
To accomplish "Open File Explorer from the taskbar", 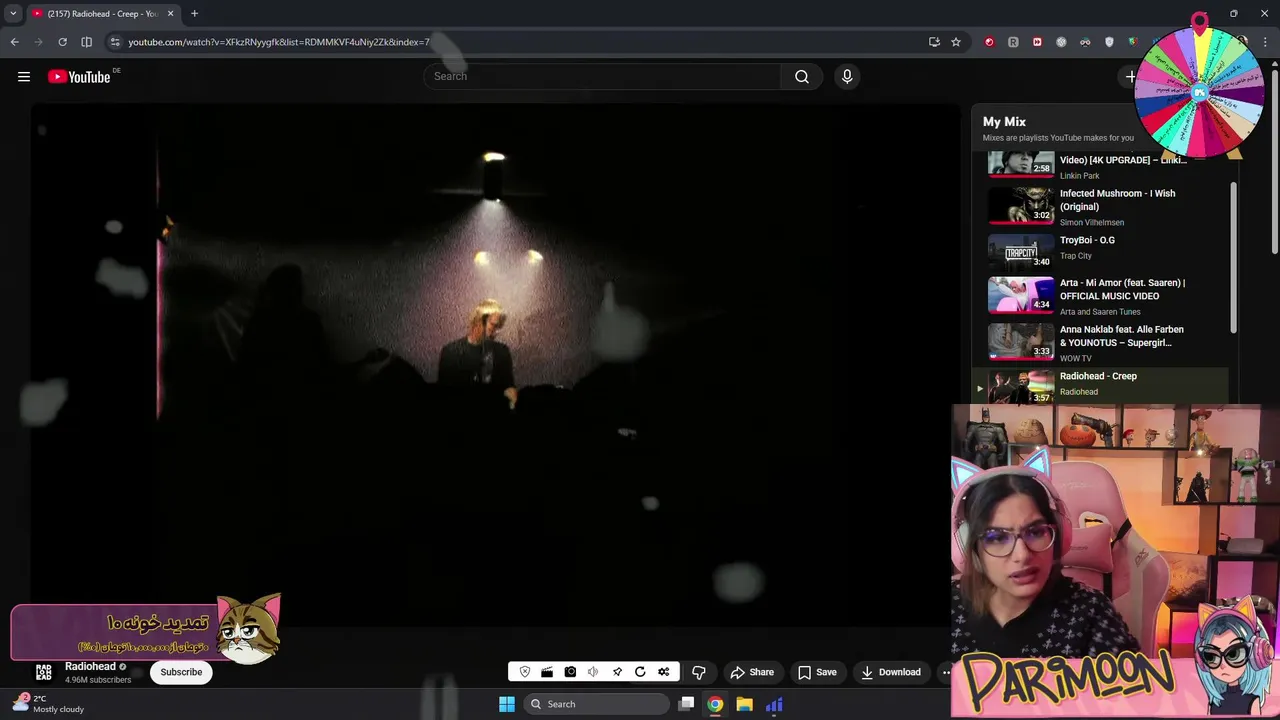I will coord(744,704).
